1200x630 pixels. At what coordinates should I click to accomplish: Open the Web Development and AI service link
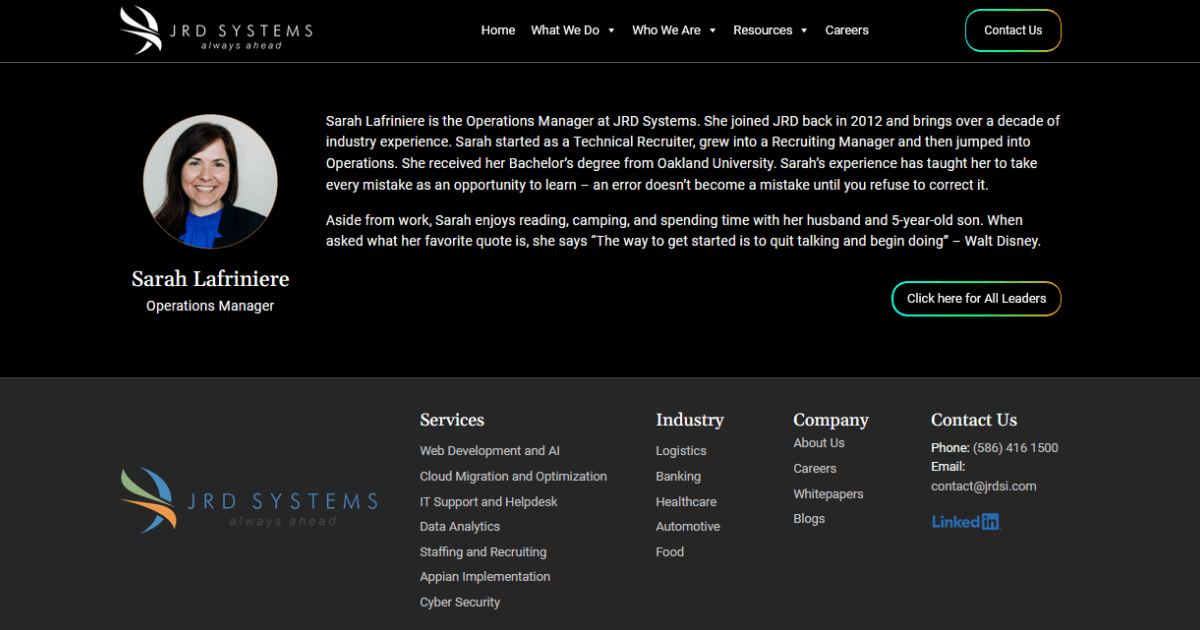click(489, 450)
